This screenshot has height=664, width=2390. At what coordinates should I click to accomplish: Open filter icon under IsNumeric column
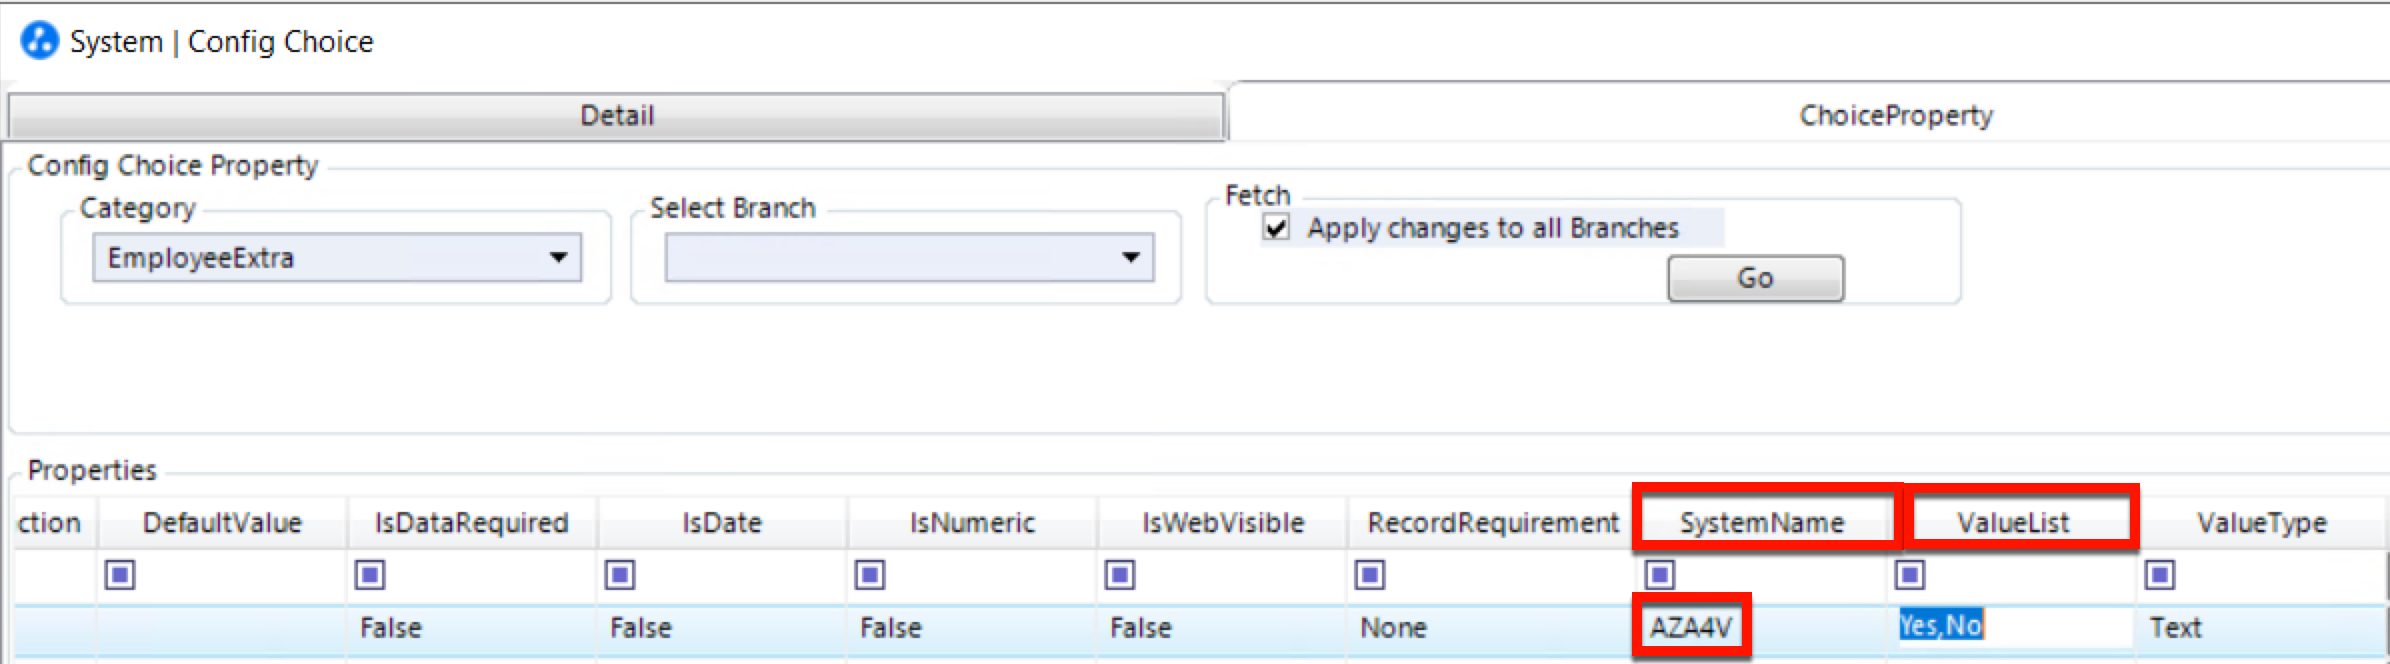pos(870,575)
